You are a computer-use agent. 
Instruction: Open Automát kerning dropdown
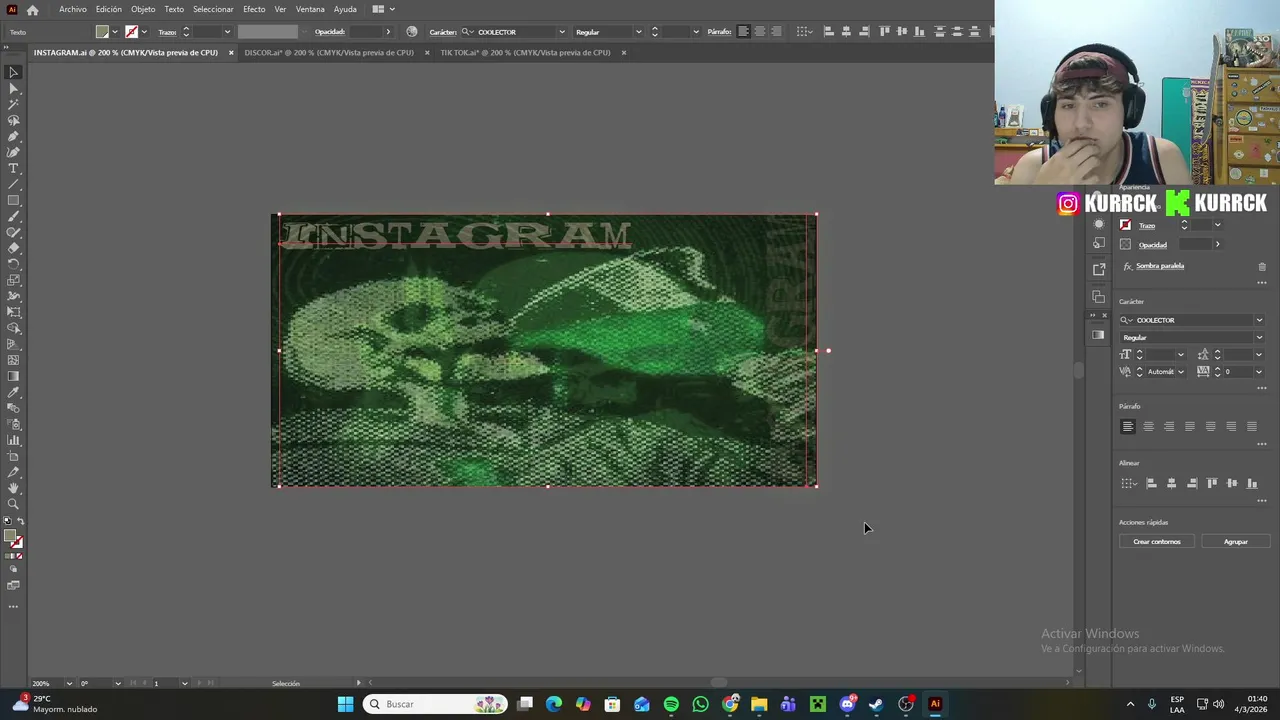click(1180, 372)
